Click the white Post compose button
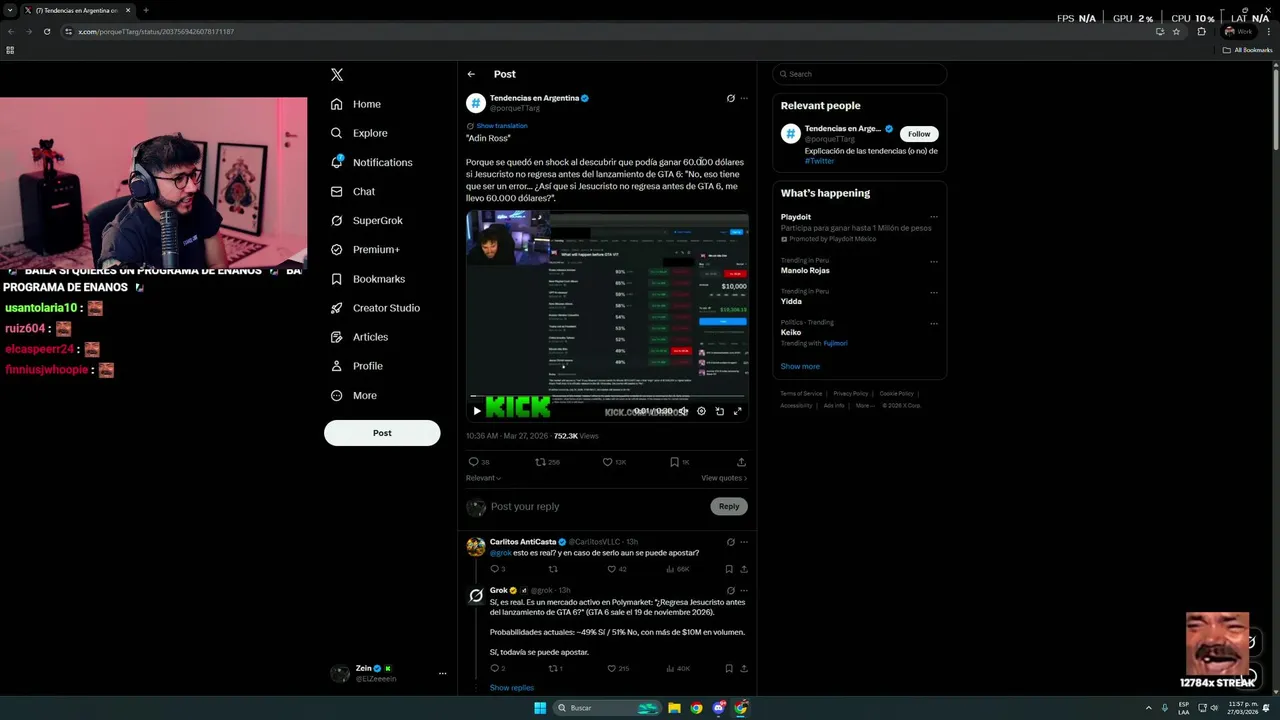Viewport: 1280px width, 720px height. [382, 433]
